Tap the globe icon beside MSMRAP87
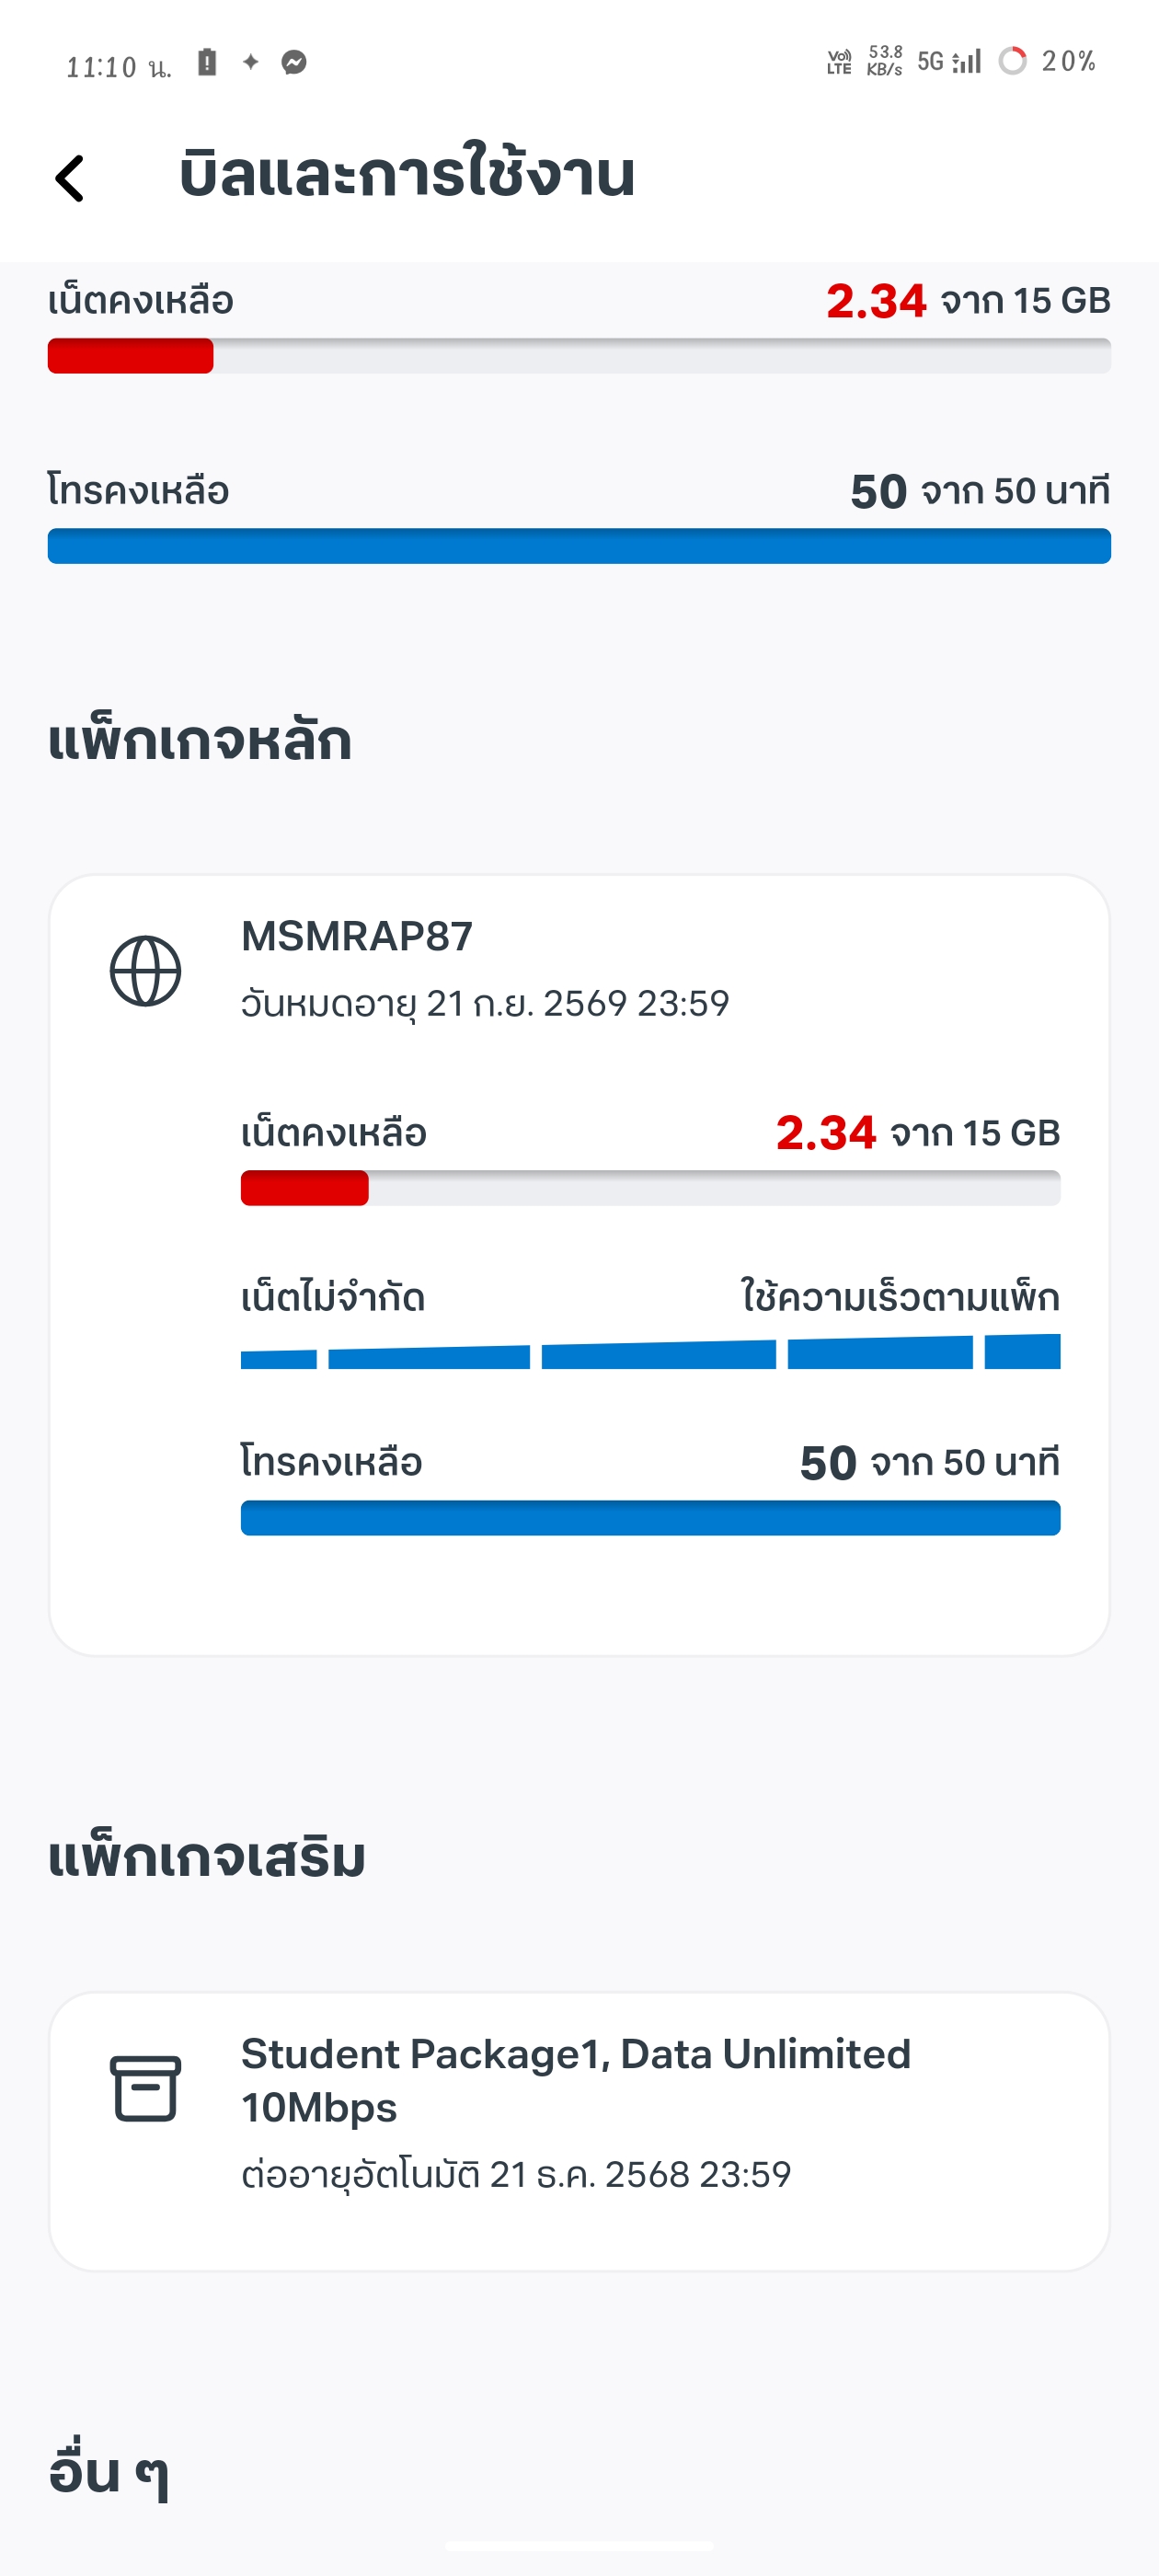The image size is (1159, 2576). [x=145, y=971]
